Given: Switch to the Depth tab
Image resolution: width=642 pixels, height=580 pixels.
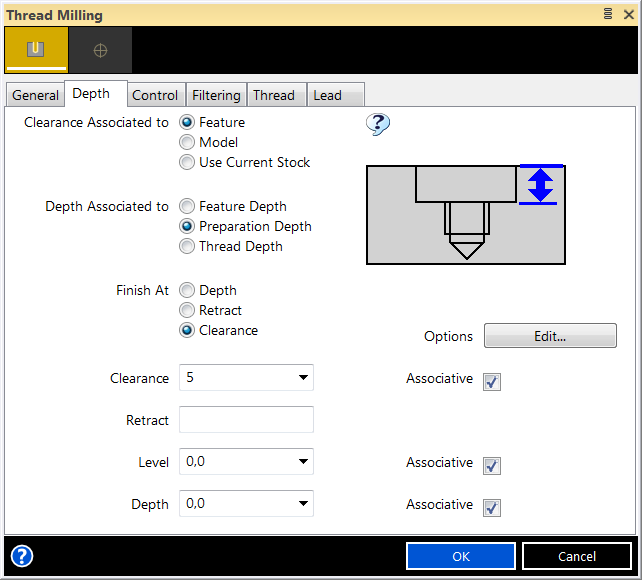Looking at the screenshot, I should (96, 94).
